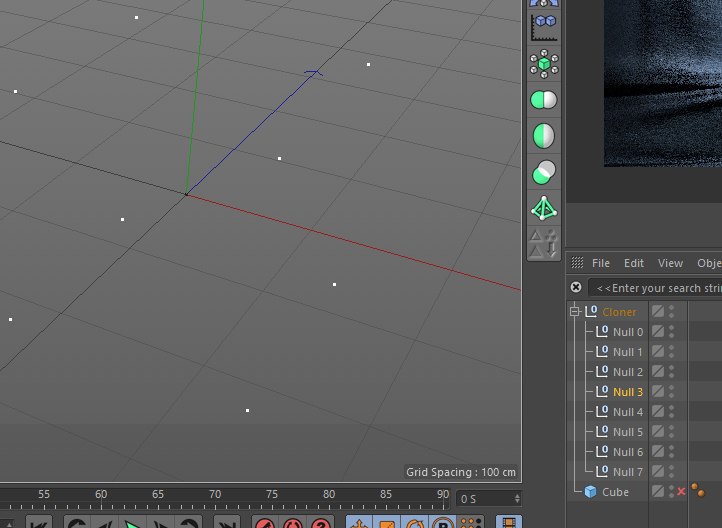The height and width of the screenshot is (528, 722).
Task: Click the Grid Spacing : 100 cm label
Action: coord(460,472)
